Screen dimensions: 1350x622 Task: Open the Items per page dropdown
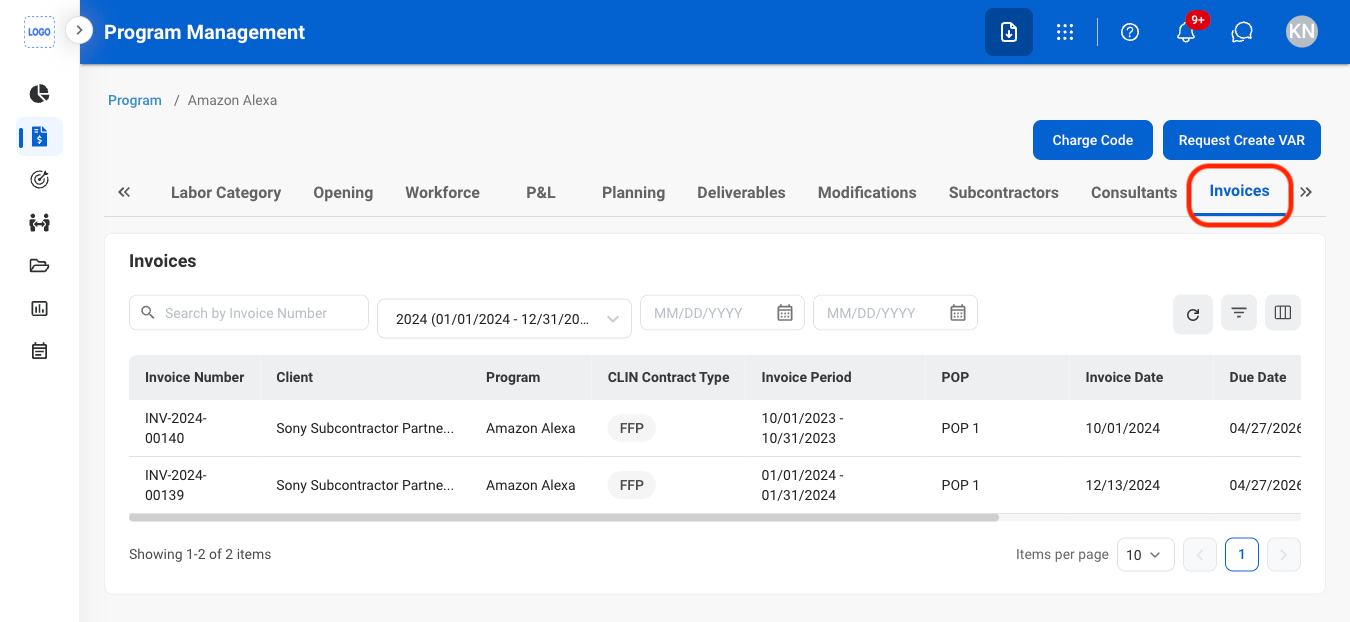click(1145, 554)
